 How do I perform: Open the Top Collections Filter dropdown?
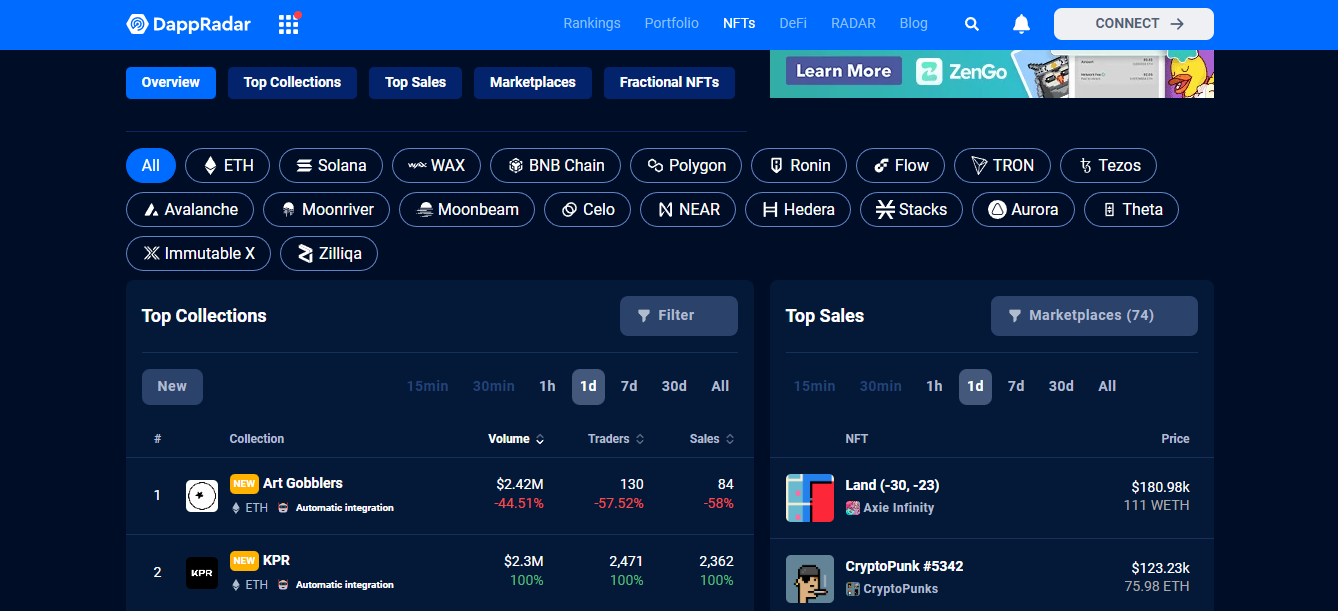679,315
